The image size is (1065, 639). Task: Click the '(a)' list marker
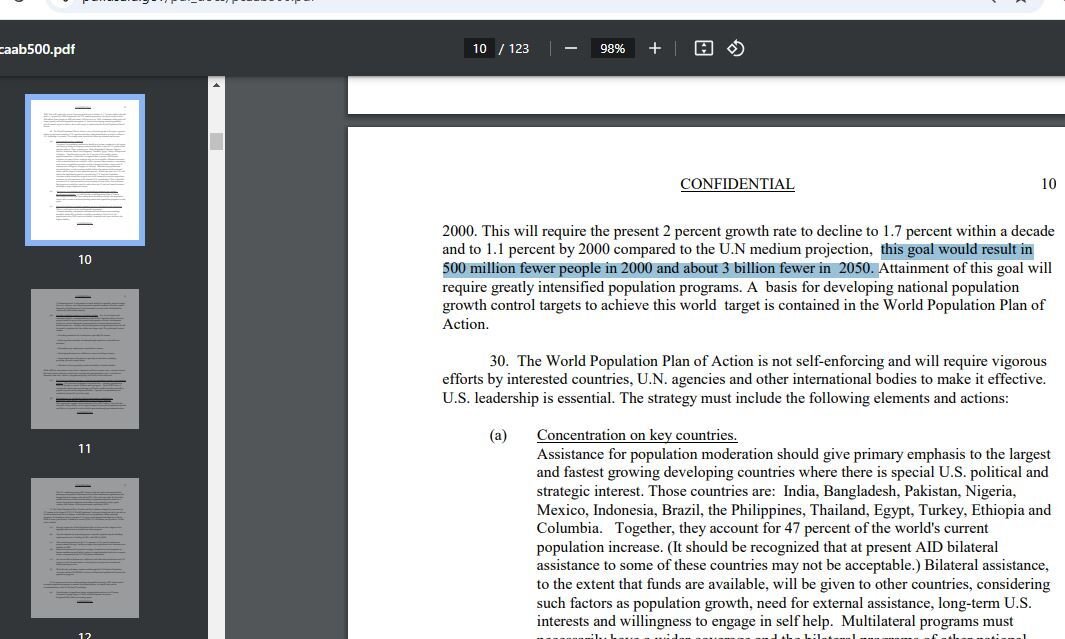click(498, 435)
